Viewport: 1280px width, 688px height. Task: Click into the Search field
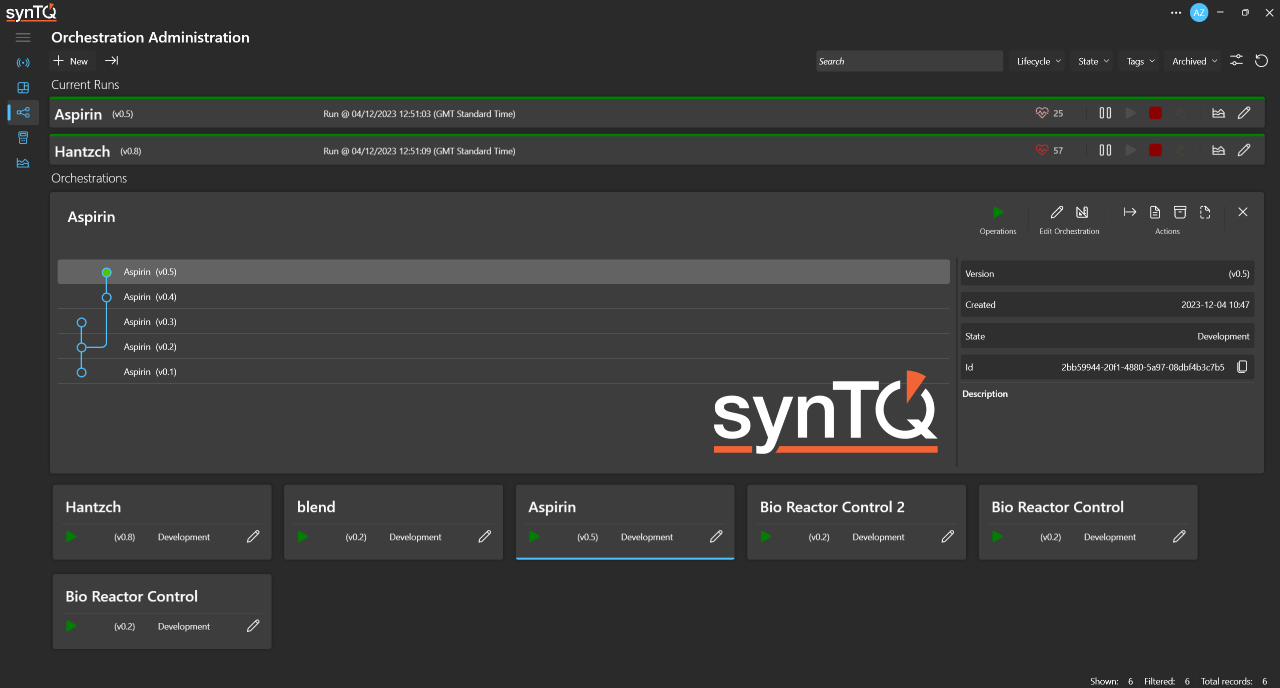(908, 61)
